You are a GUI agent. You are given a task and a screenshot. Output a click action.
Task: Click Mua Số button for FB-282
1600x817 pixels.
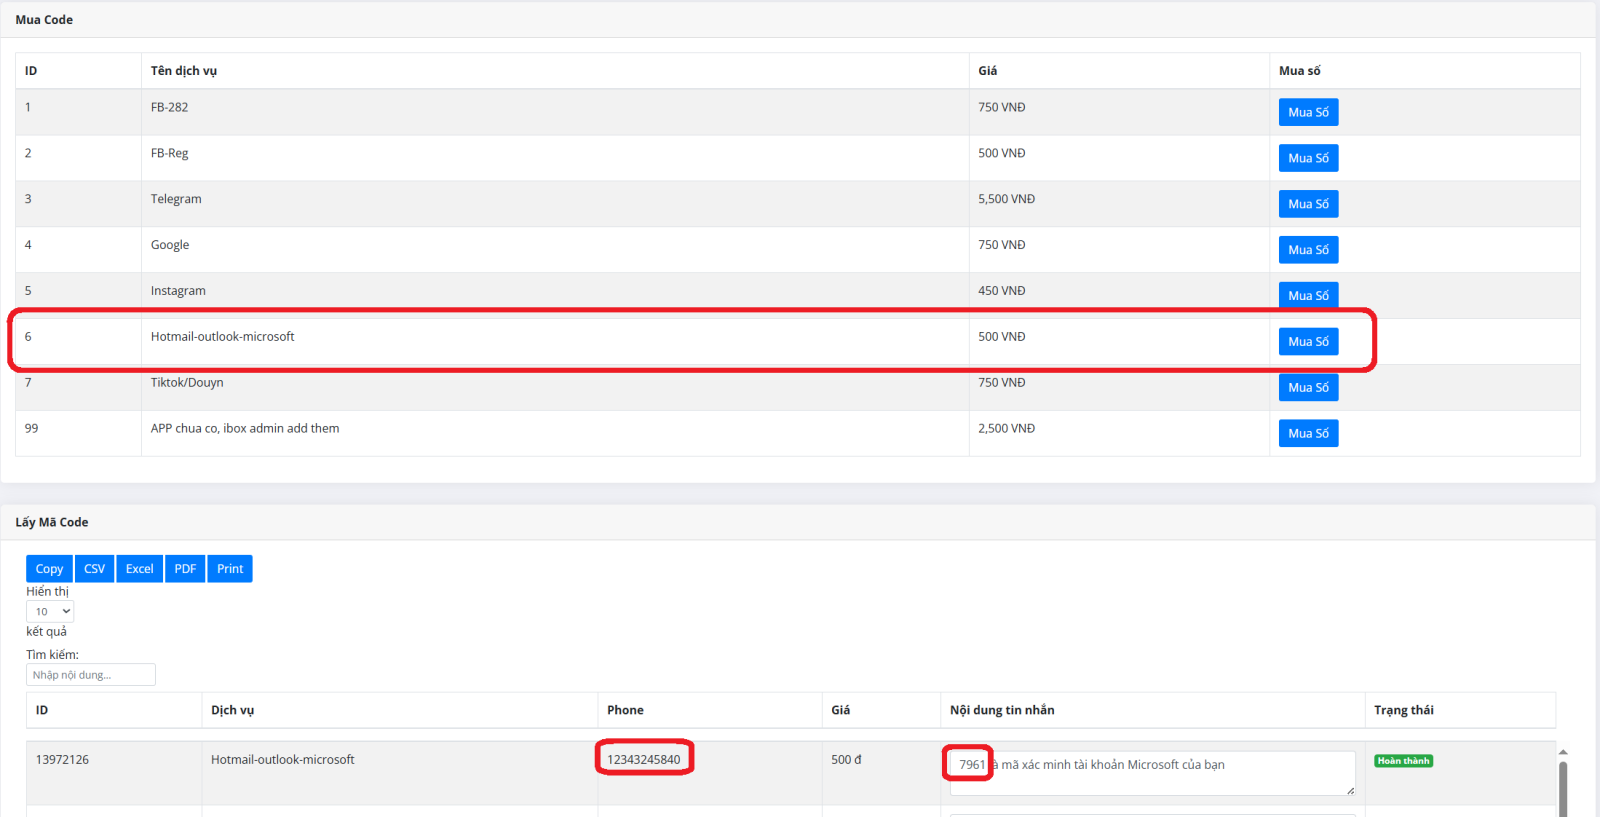1307,112
